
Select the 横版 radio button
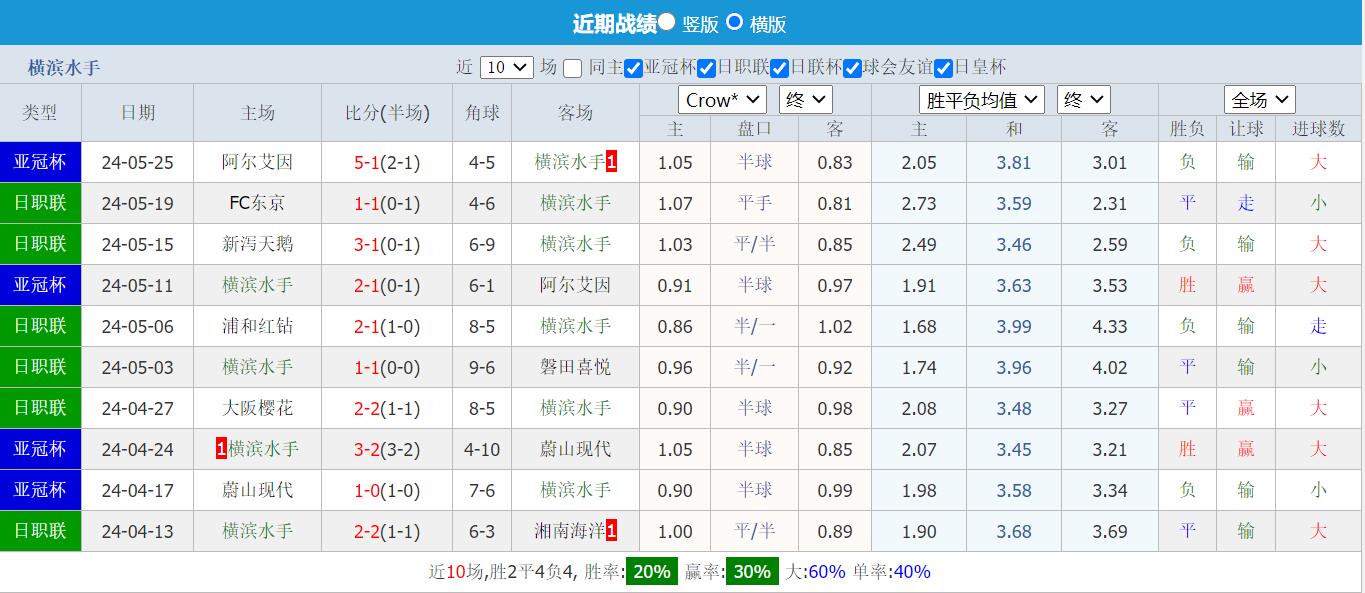pyautogui.click(x=735, y=22)
